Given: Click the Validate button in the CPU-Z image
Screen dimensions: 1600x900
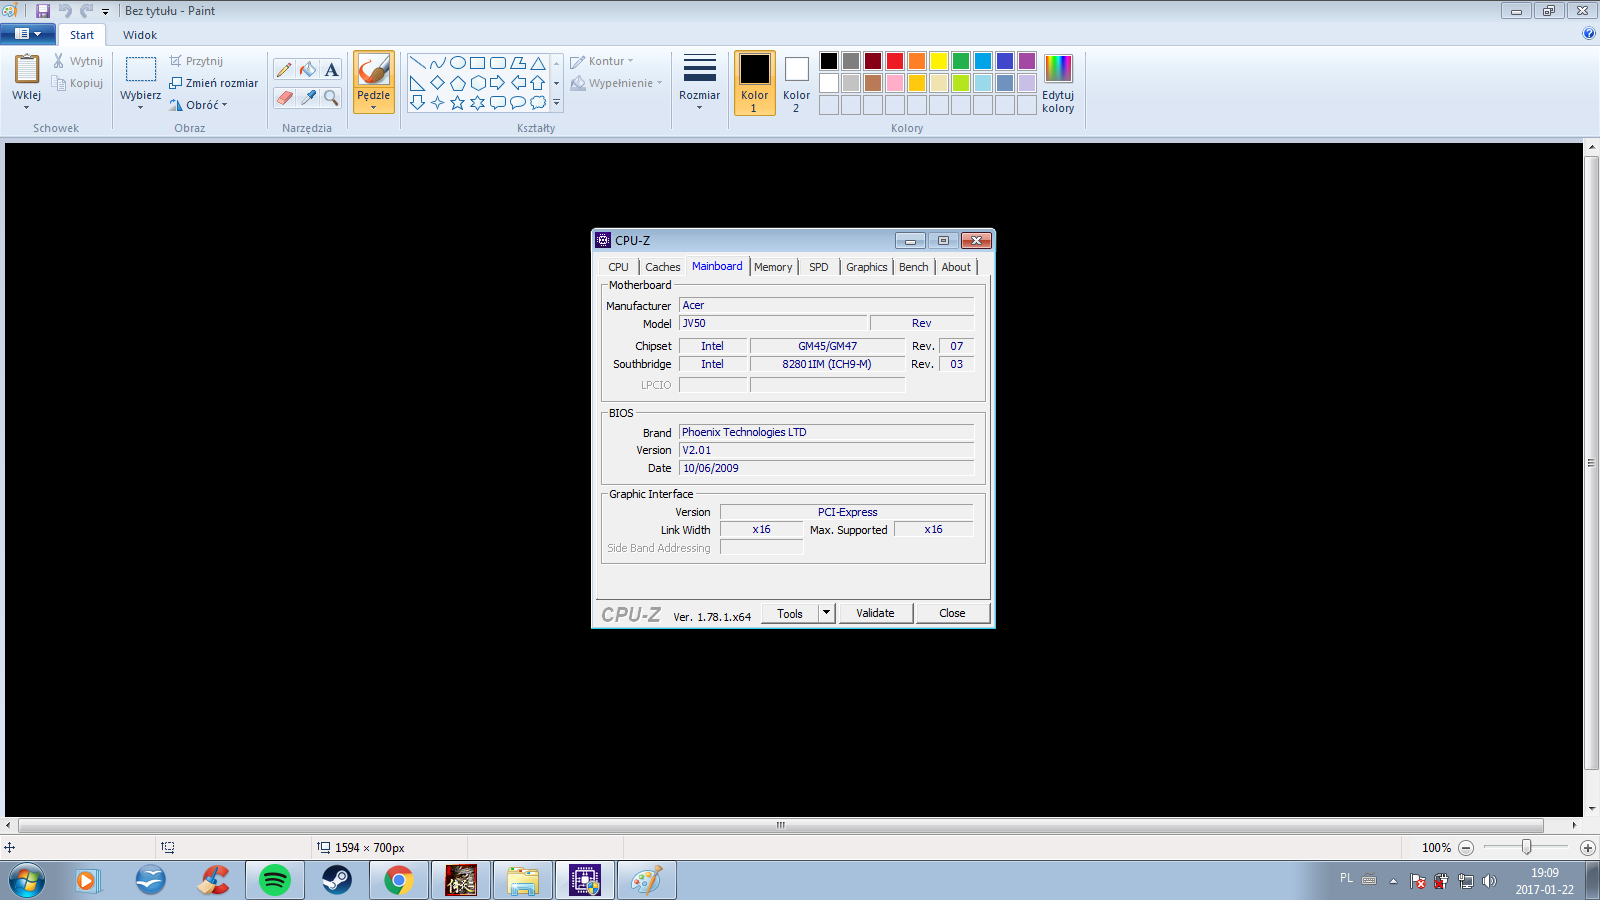Looking at the screenshot, I should [x=875, y=613].
